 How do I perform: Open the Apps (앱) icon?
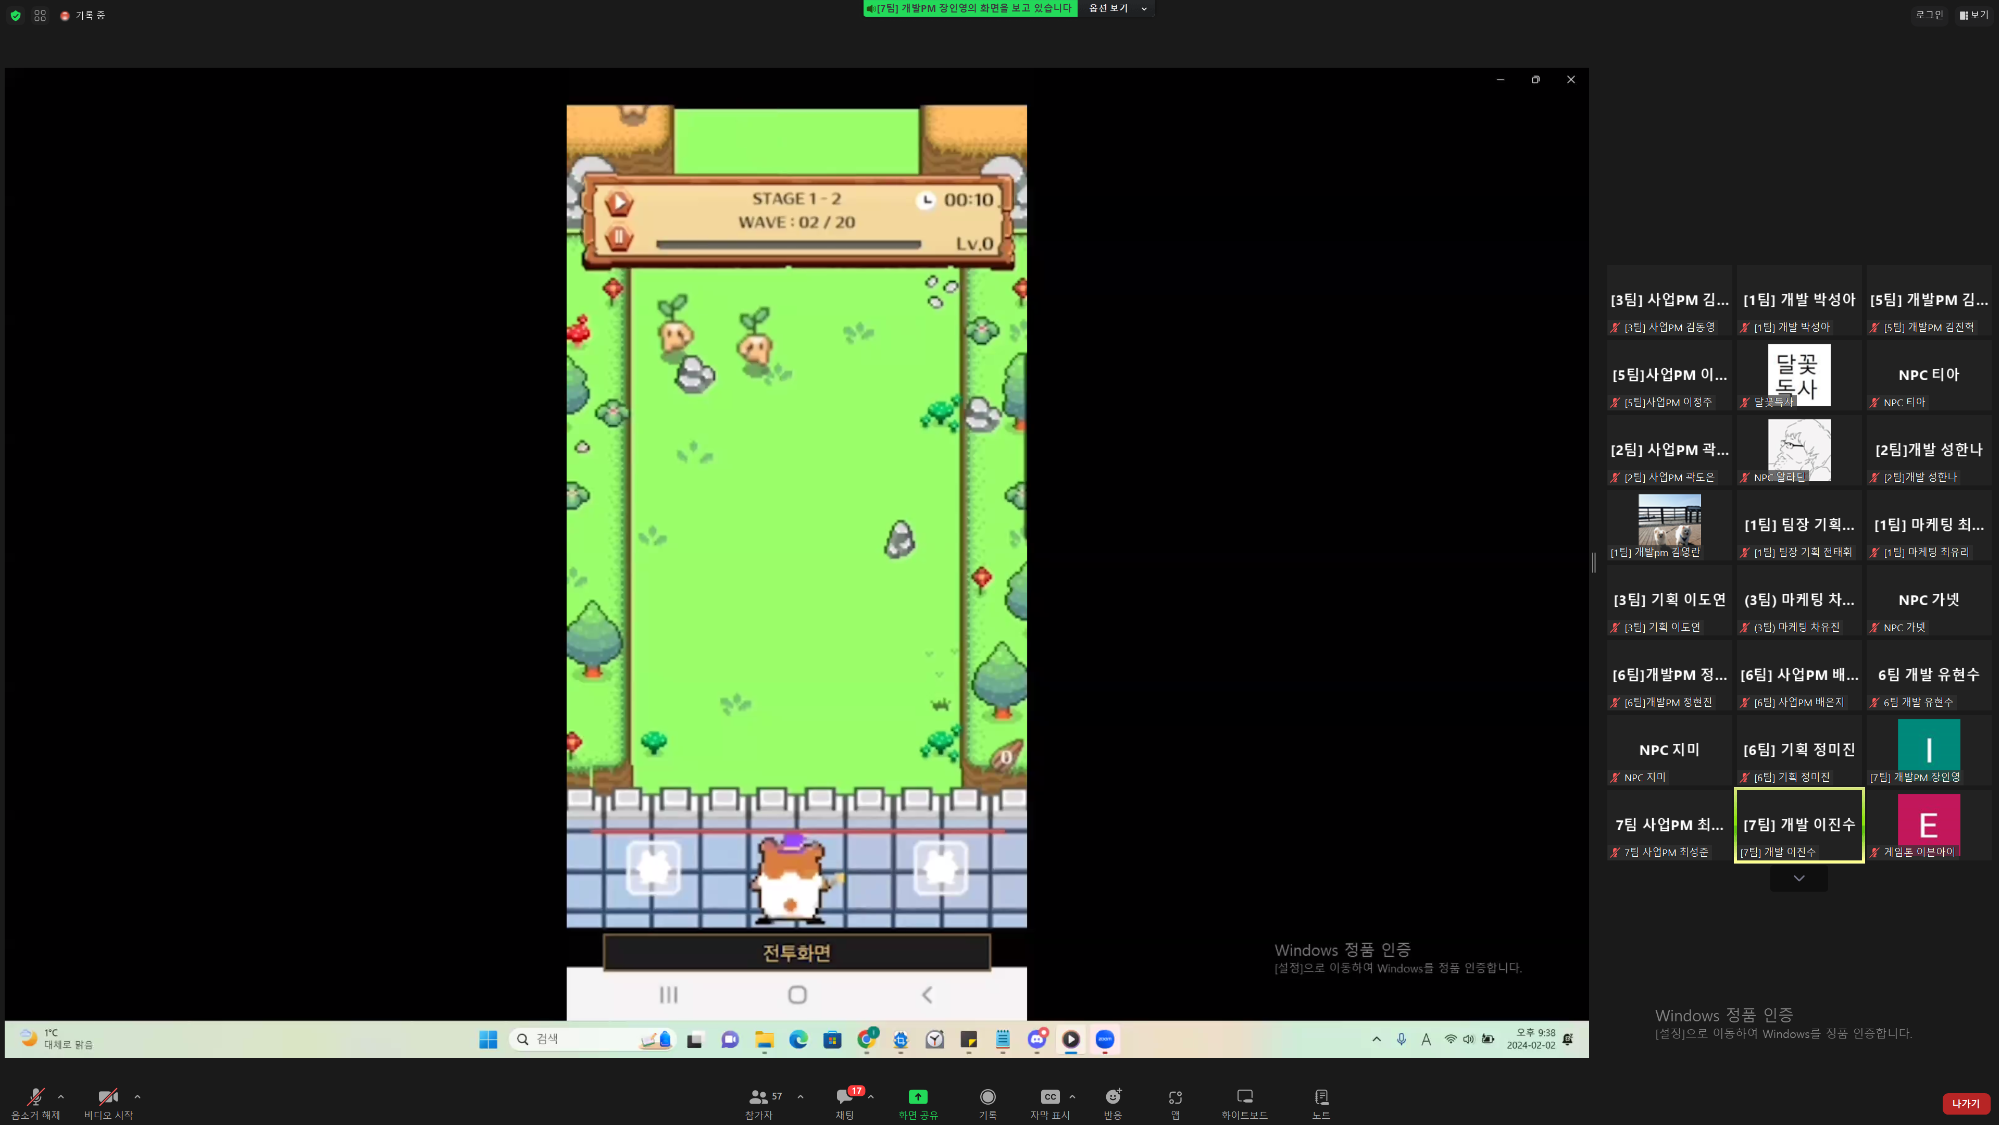point(1176,1101)
